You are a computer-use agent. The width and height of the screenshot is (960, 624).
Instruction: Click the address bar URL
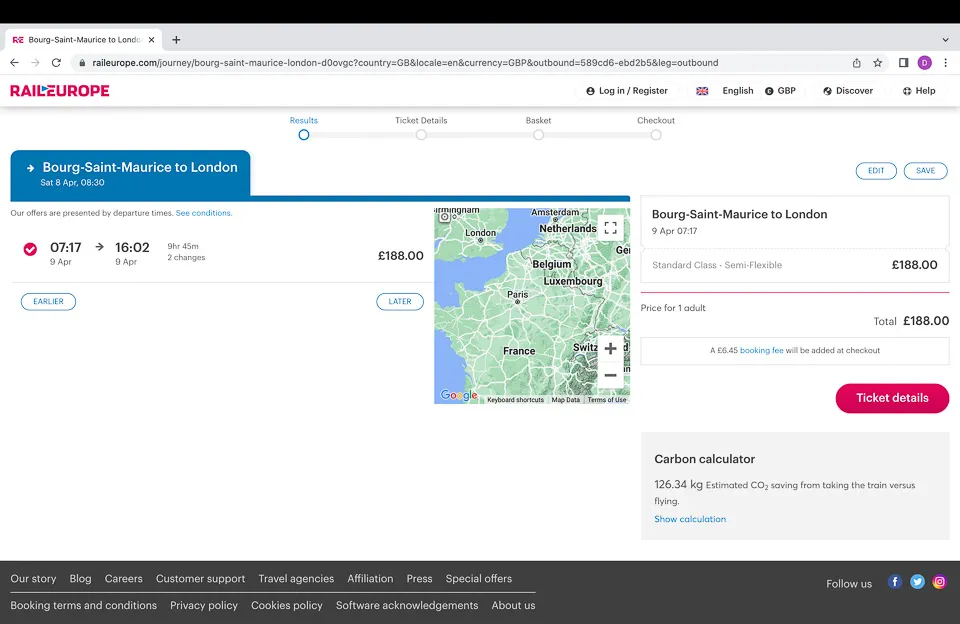(405, 62)
